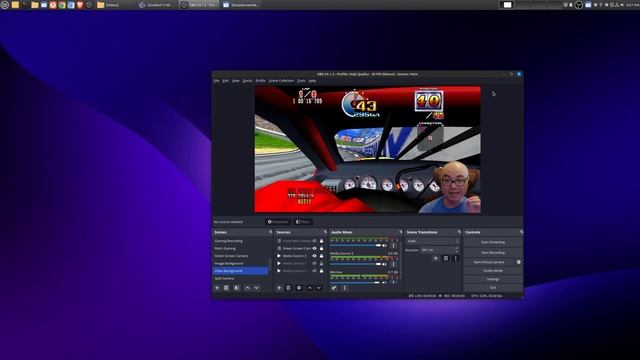The height and width of the screenshot is (360, 640).
Task: Open transition properties three-dot icon
Action: click(456, 258)
